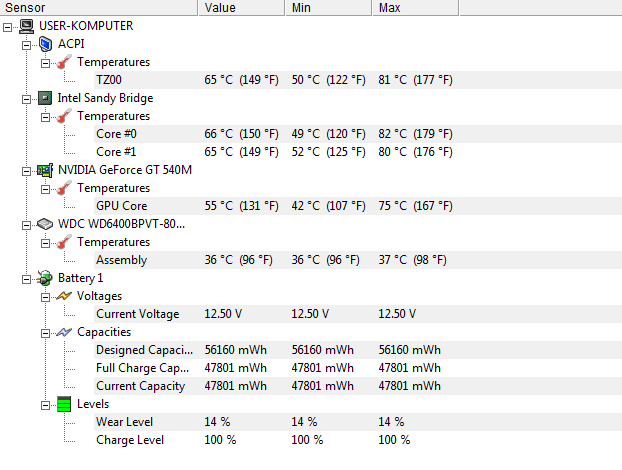
Task: Click Current Voltage value 12.50 V
Action: 223,314
